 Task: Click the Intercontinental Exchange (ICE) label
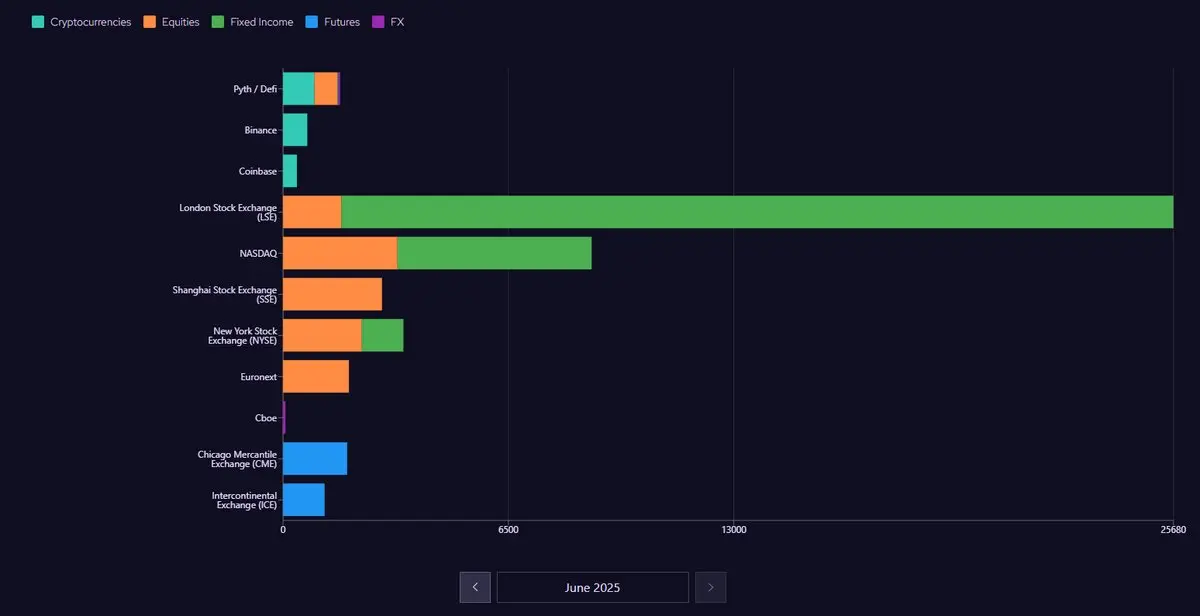pyautogui.click(x=244, y=499)
